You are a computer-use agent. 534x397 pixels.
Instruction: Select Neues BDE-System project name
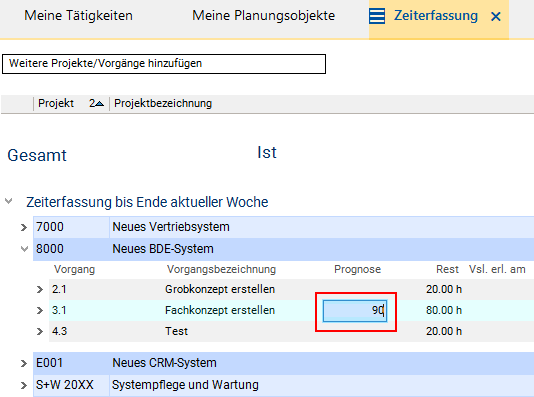pos(163,249)
